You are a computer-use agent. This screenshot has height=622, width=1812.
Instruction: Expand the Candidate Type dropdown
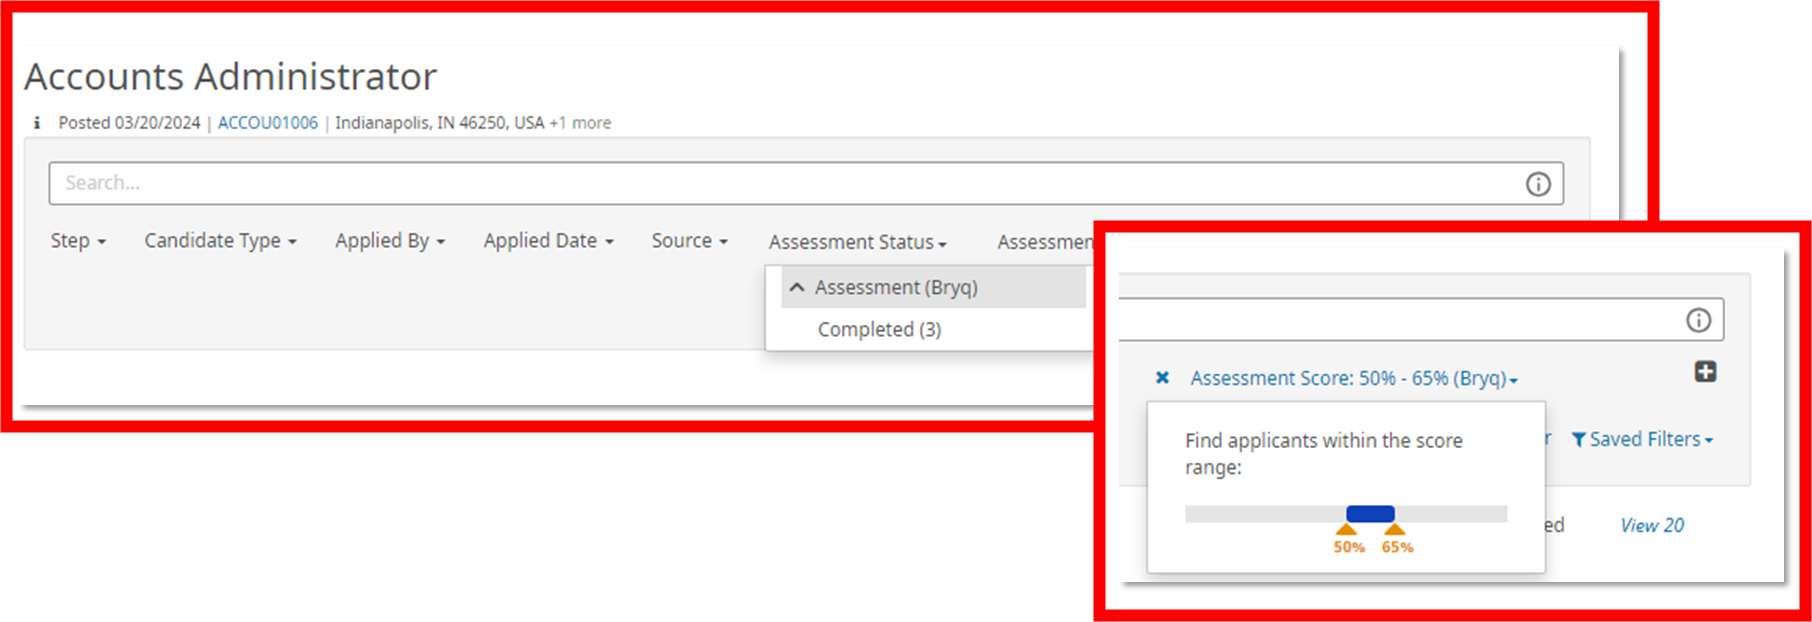click(220, 241)
